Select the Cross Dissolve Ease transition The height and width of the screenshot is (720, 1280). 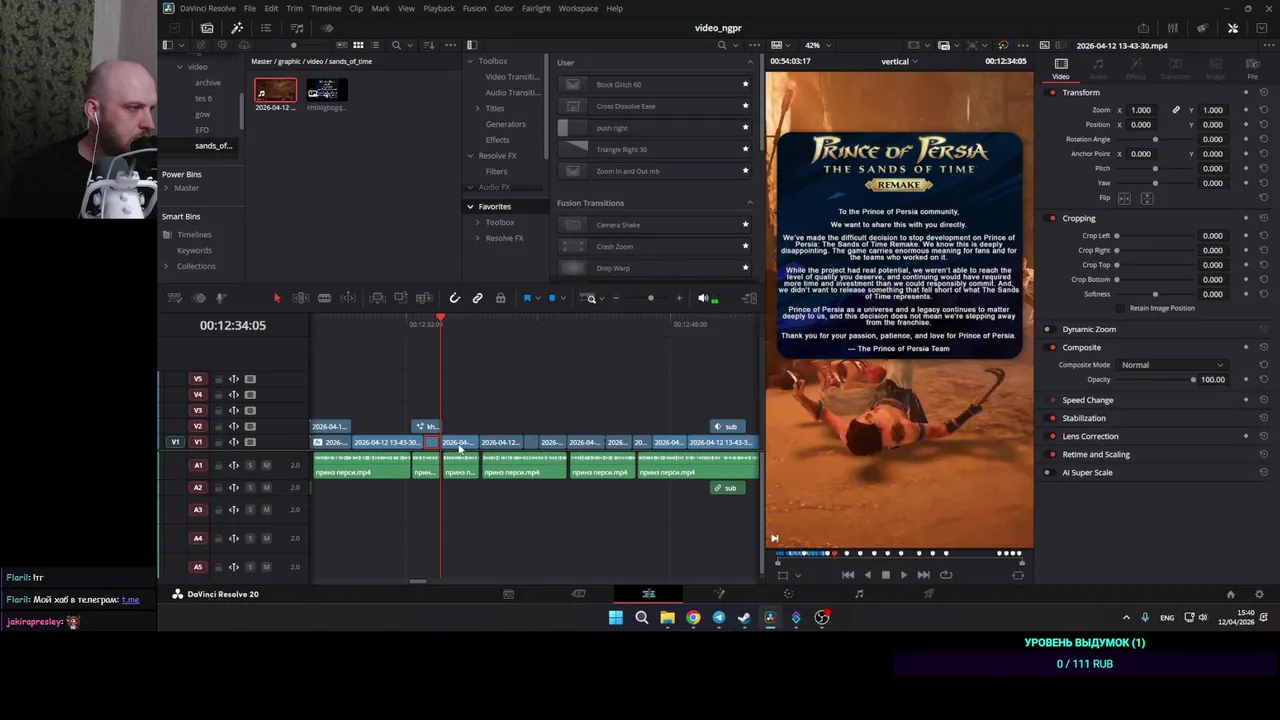click(654, 106)
